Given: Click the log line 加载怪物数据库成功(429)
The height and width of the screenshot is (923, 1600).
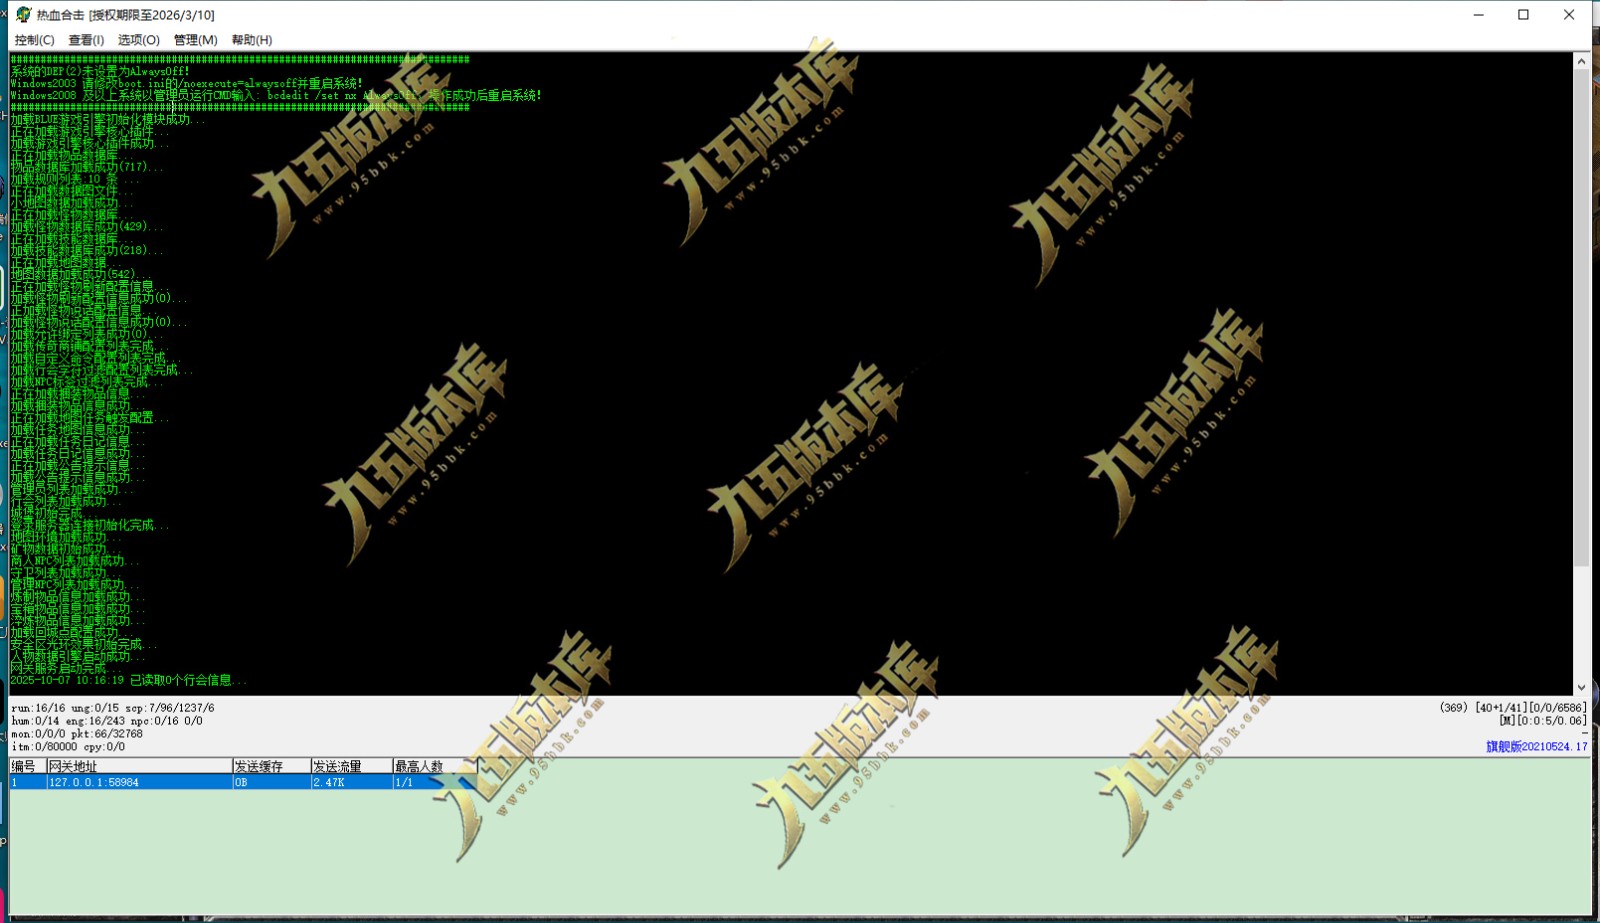Looking at the screenshot, I should pyautogui.click(x=86, y=227).
